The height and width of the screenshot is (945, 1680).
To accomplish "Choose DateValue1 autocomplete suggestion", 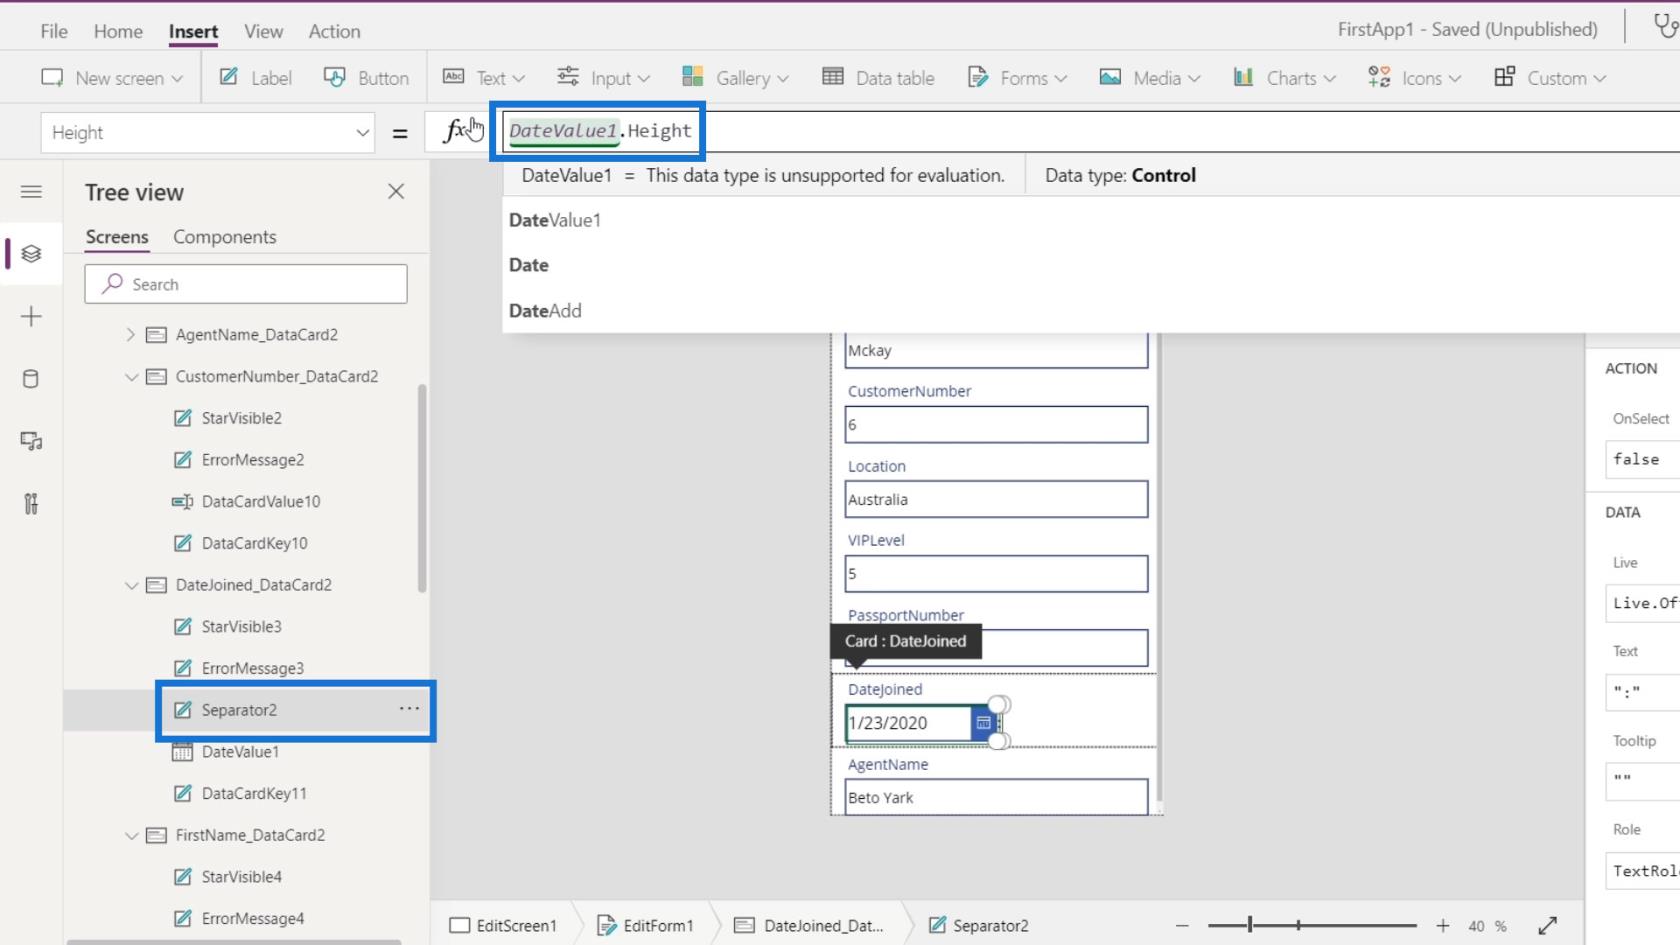I will tap(555, 220).
